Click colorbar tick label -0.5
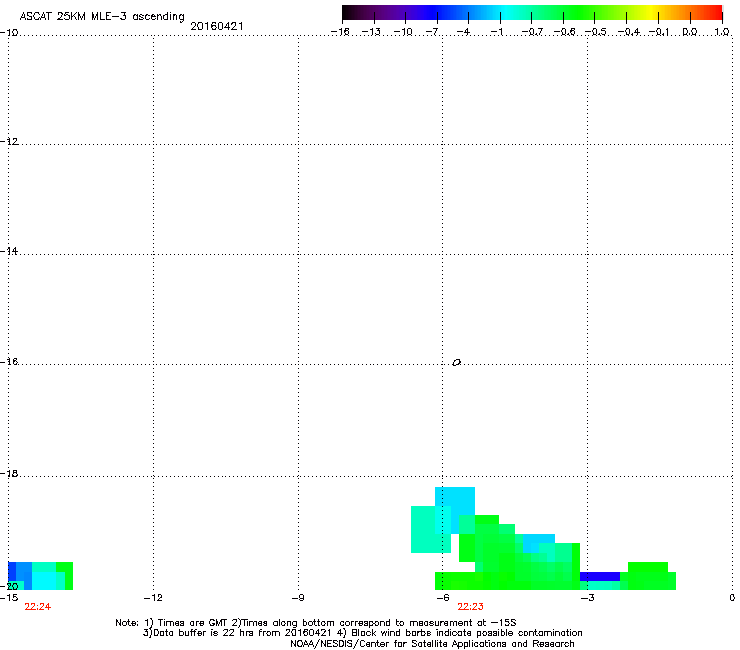 [x=596, y=32]
